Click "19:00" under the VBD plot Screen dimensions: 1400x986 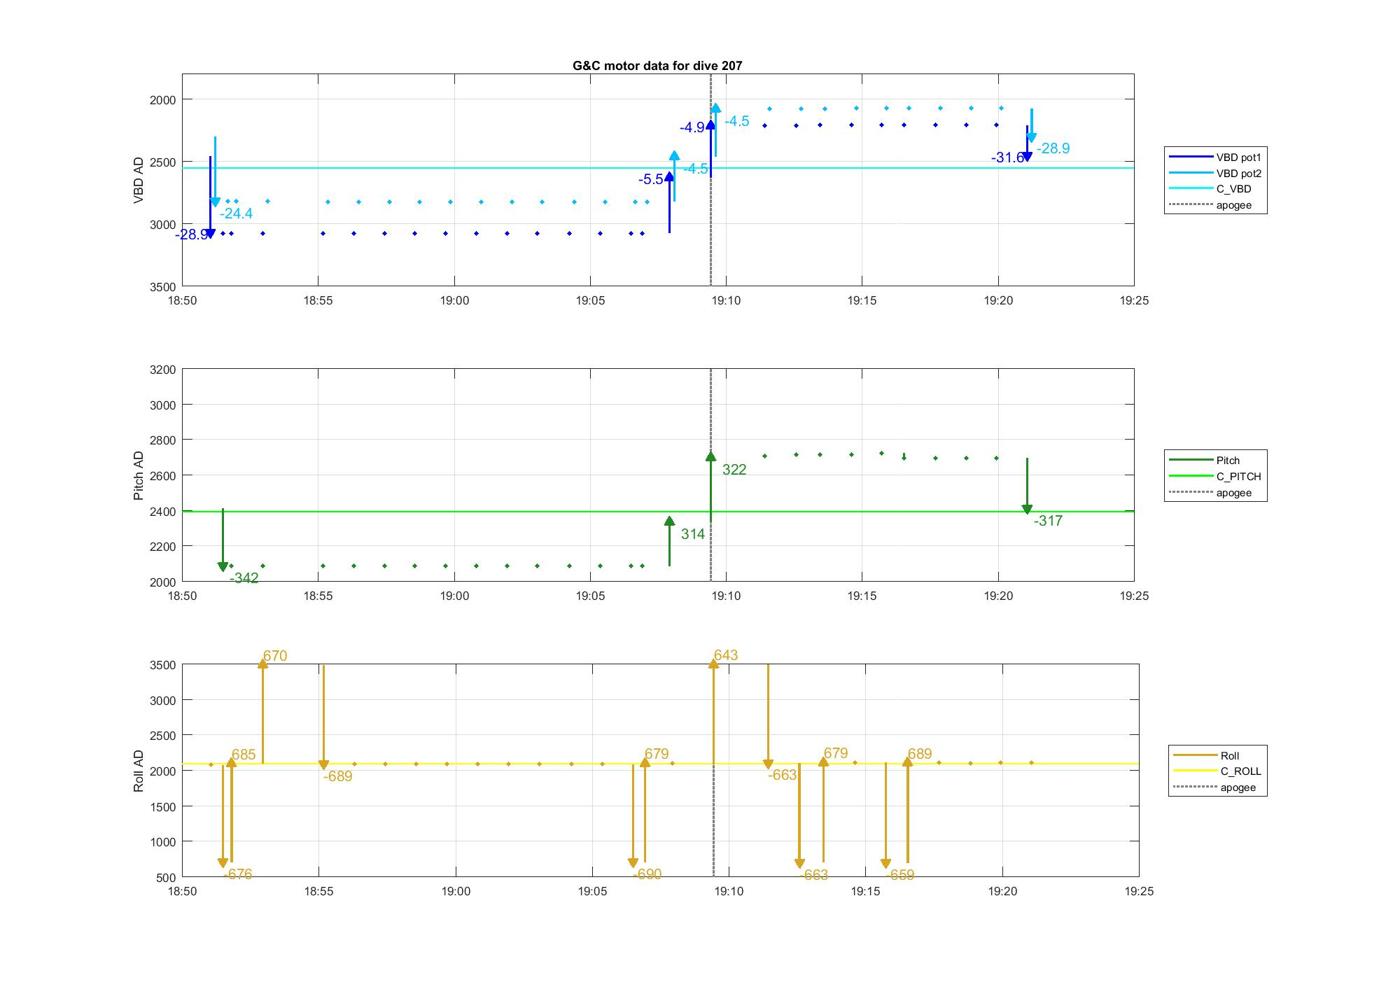(x=454, y=300)
